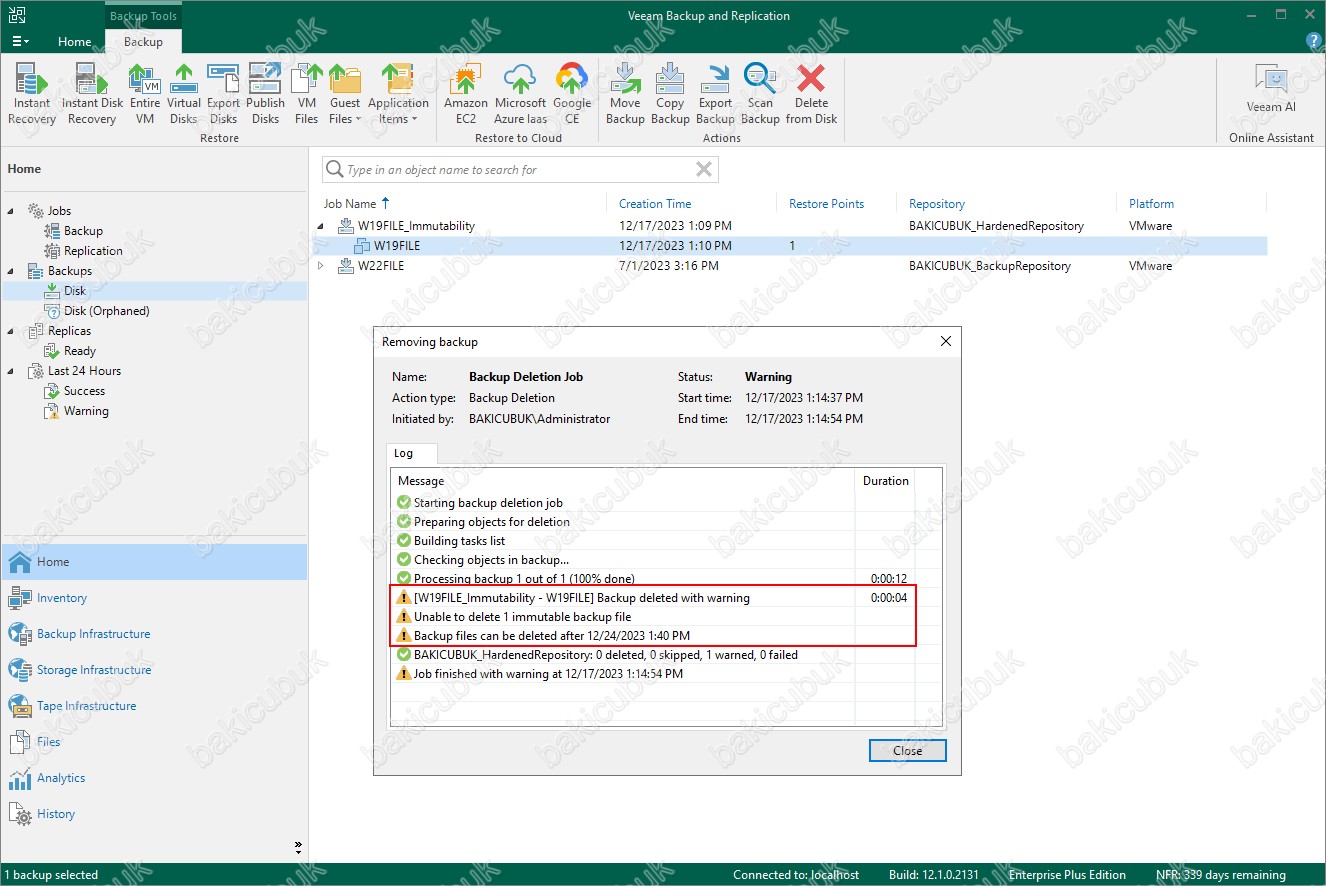Select the Disk node under Backups
Image resolution: width=1326 pixels, height=886 pixels.
click(x=75, y=291)
